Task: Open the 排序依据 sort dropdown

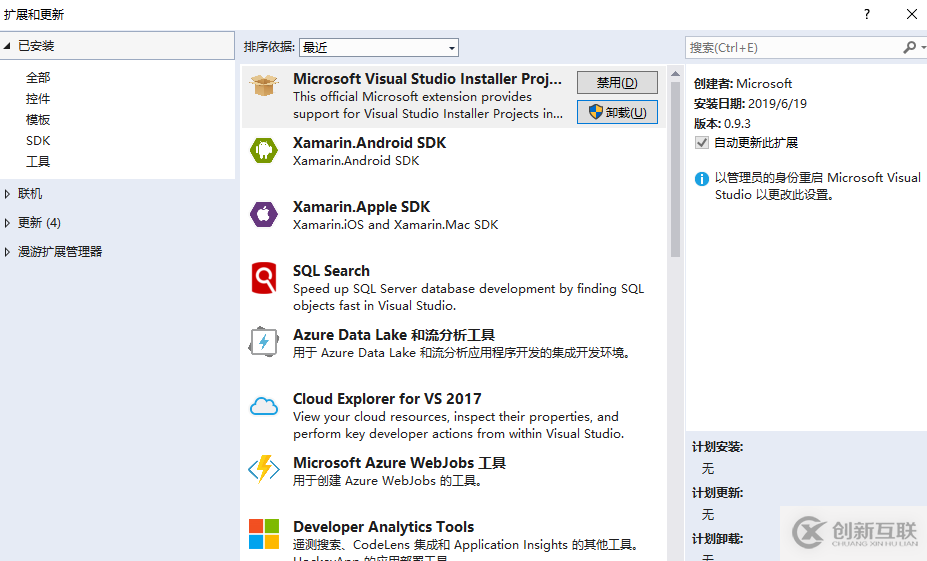Action: [x=378, y=47]
